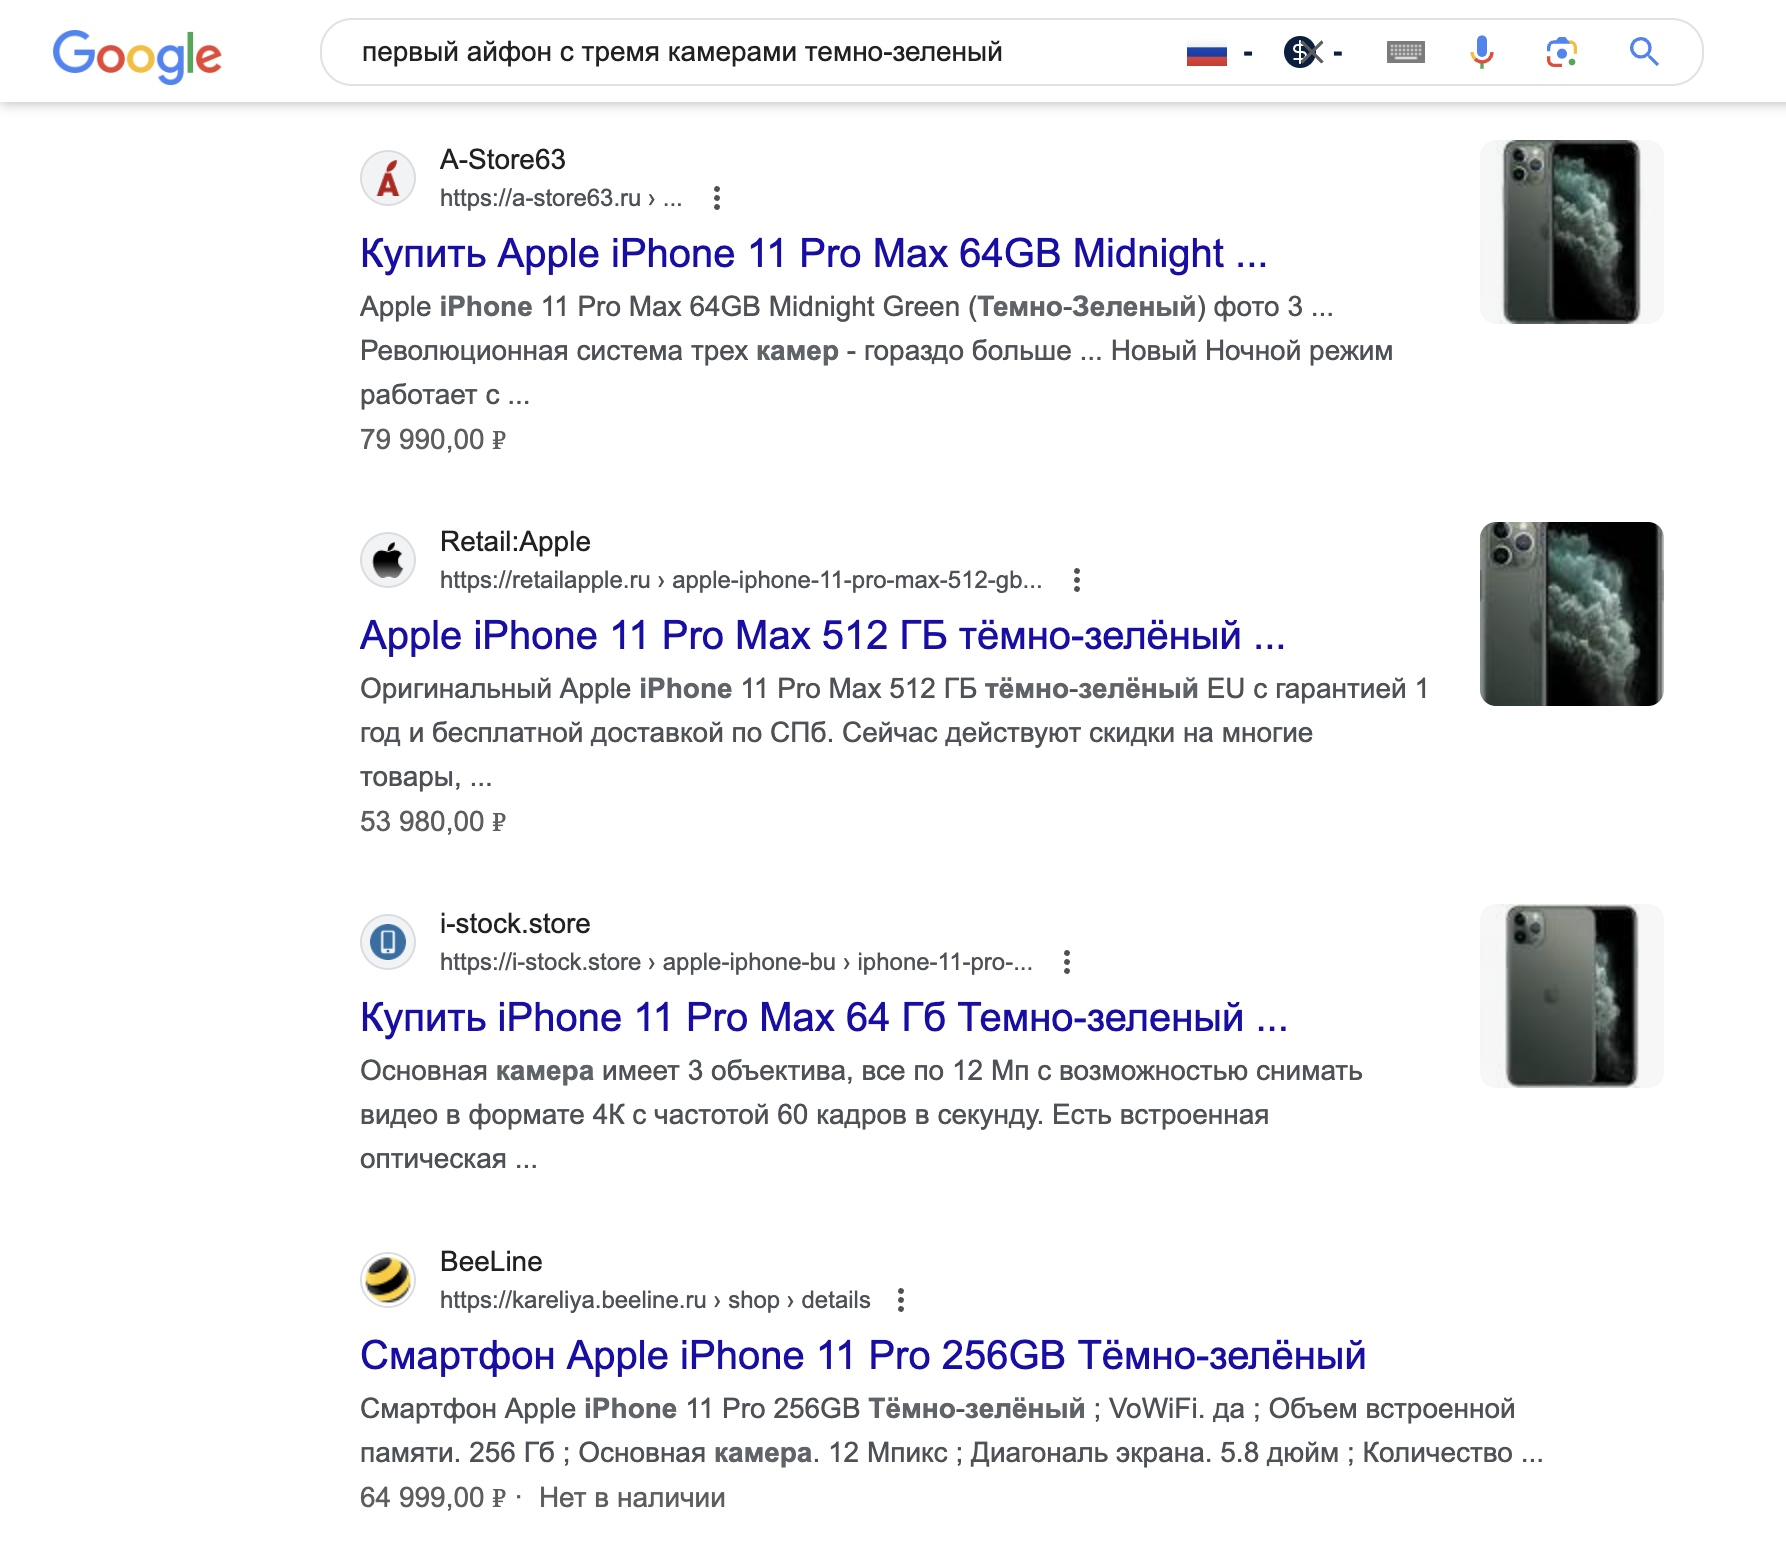Submit search with the magnifier icon
Viewport: 1786px width, 1542px height.
pos(1643,52)
